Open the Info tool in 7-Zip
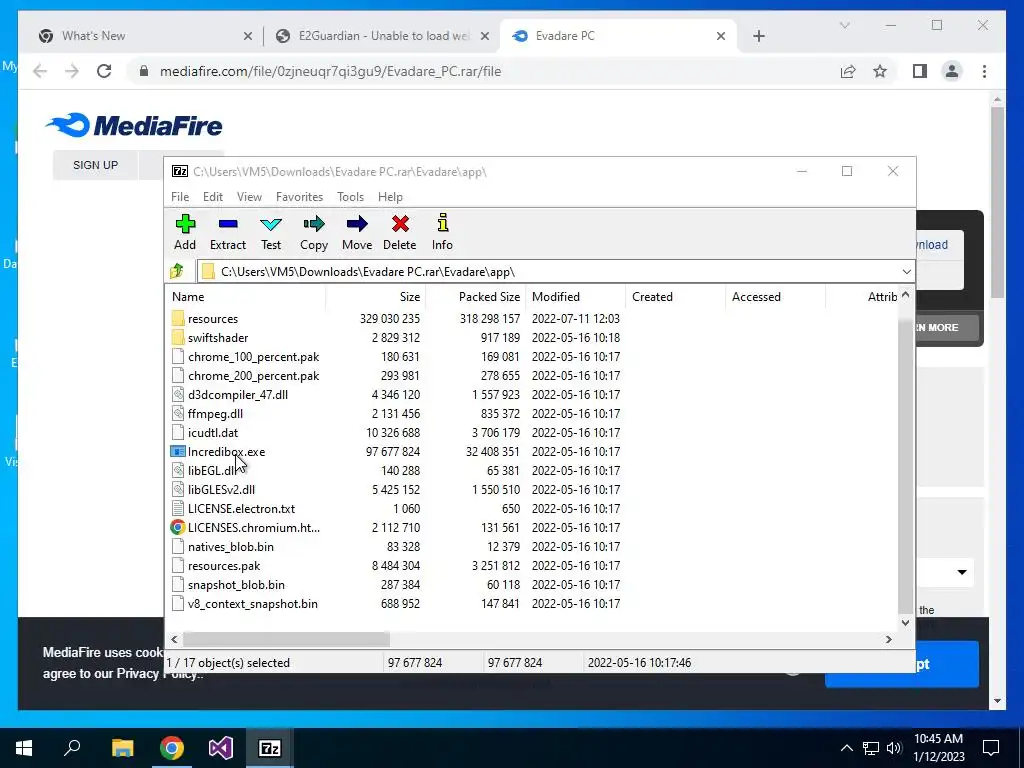Screen dimensions: 1024x768 tap(443, 223)
